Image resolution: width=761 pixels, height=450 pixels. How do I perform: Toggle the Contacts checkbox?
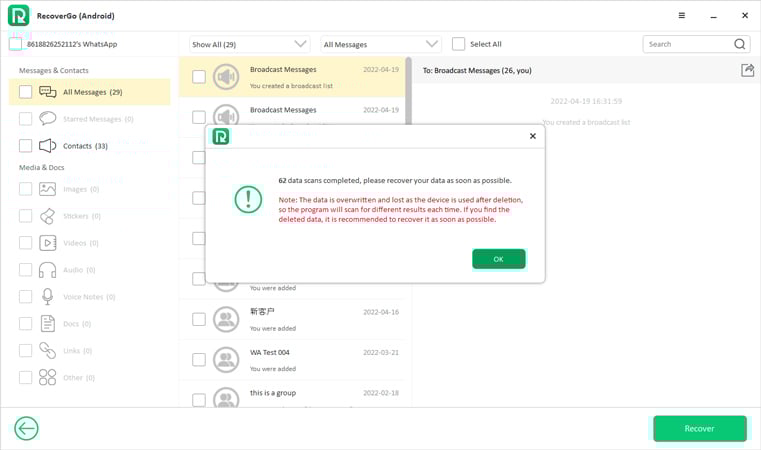point(26,146)
